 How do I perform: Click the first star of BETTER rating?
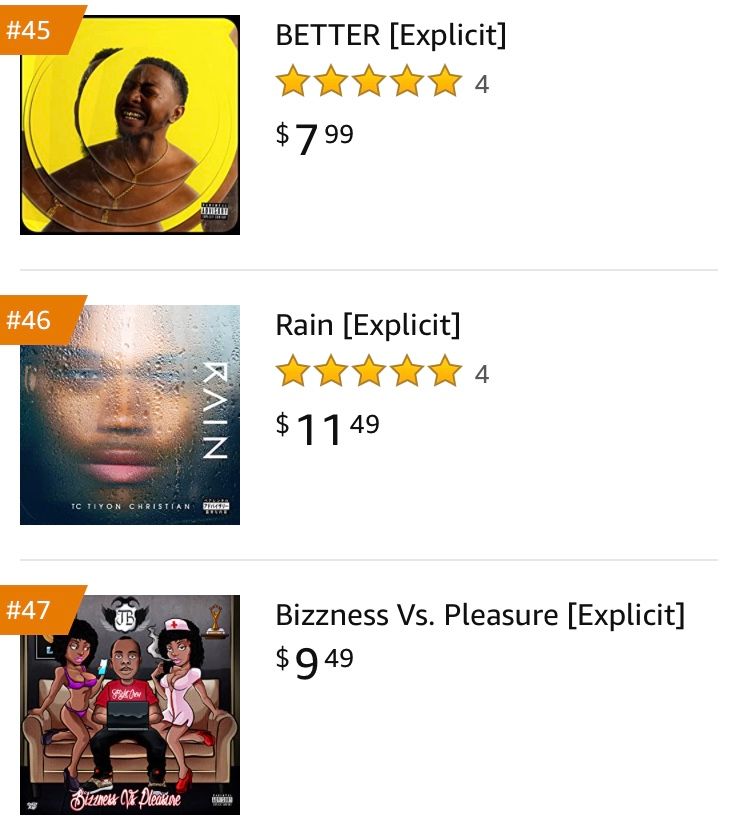pos(292,82)
